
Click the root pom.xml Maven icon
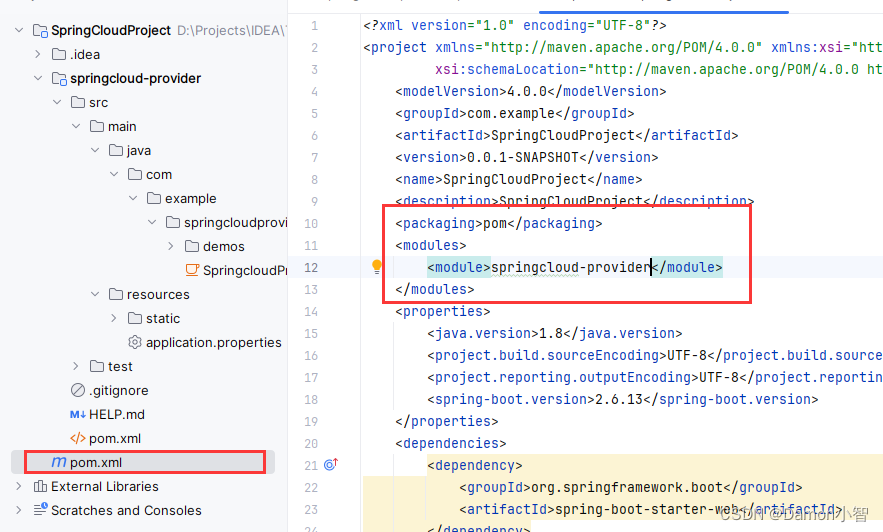pyautogui.click(x=59, y=462)
